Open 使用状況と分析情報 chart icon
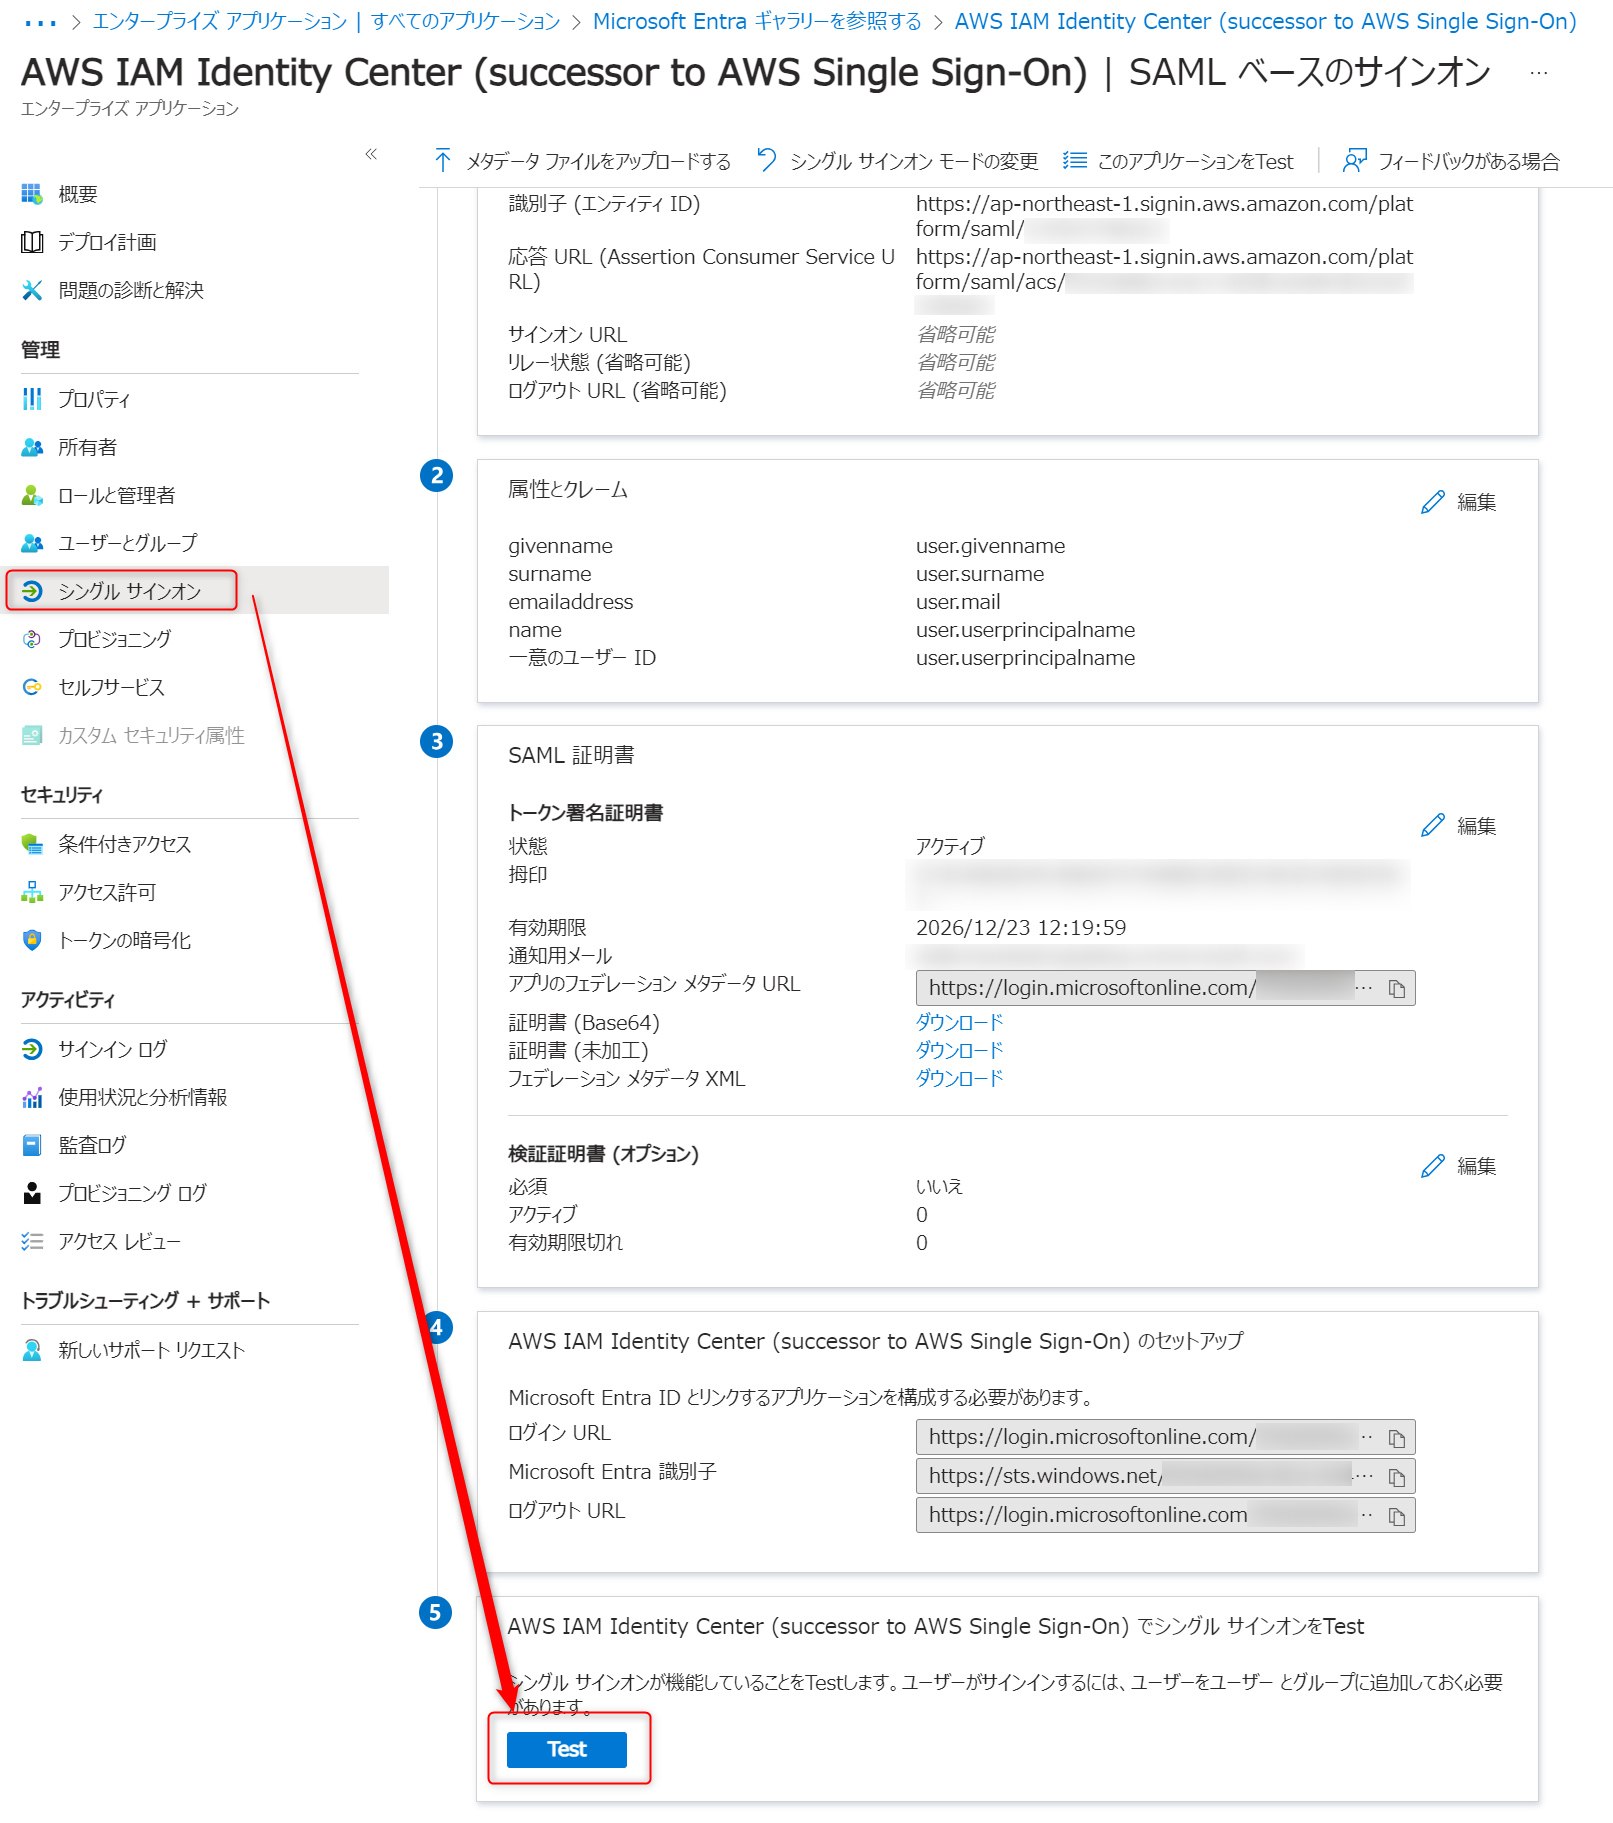Screen dimensions: 1613x1823 pos(32,1097)
